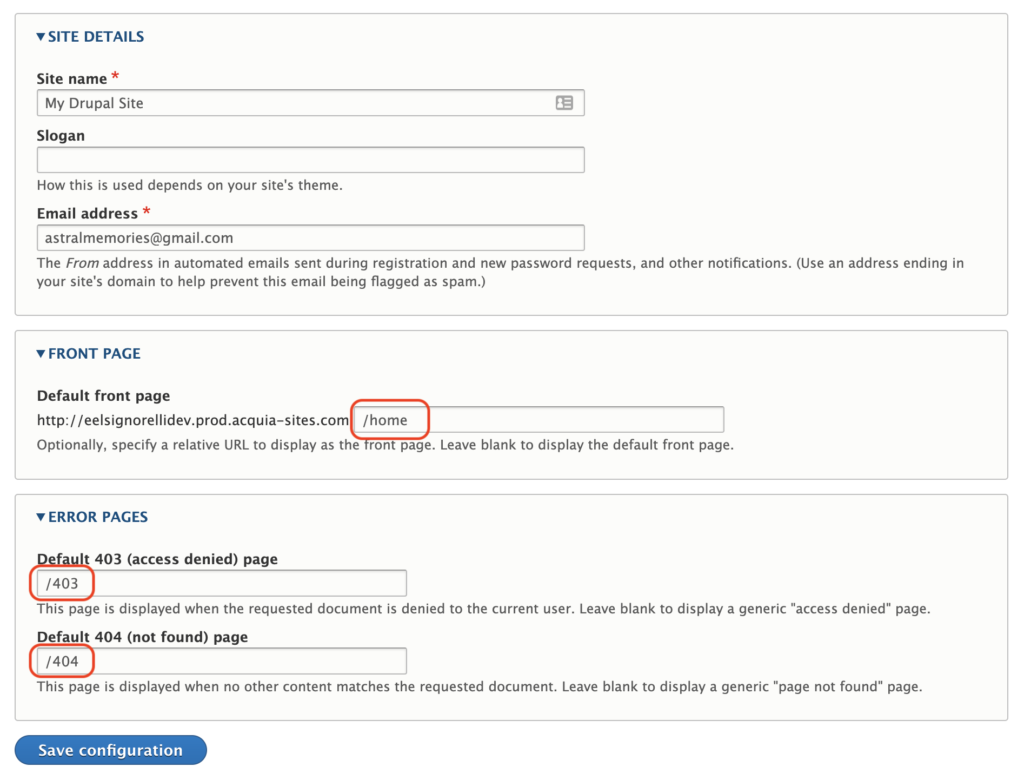
Task: Click the "Slogan" field label
Action: tap(61, 135)
